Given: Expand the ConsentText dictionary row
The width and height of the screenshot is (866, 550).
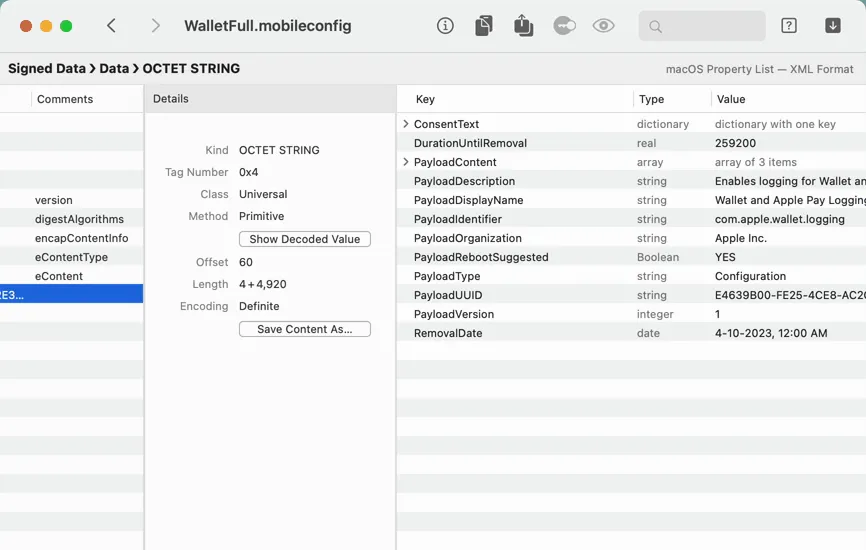Looking at the screenshot, I should pos(406,124).
